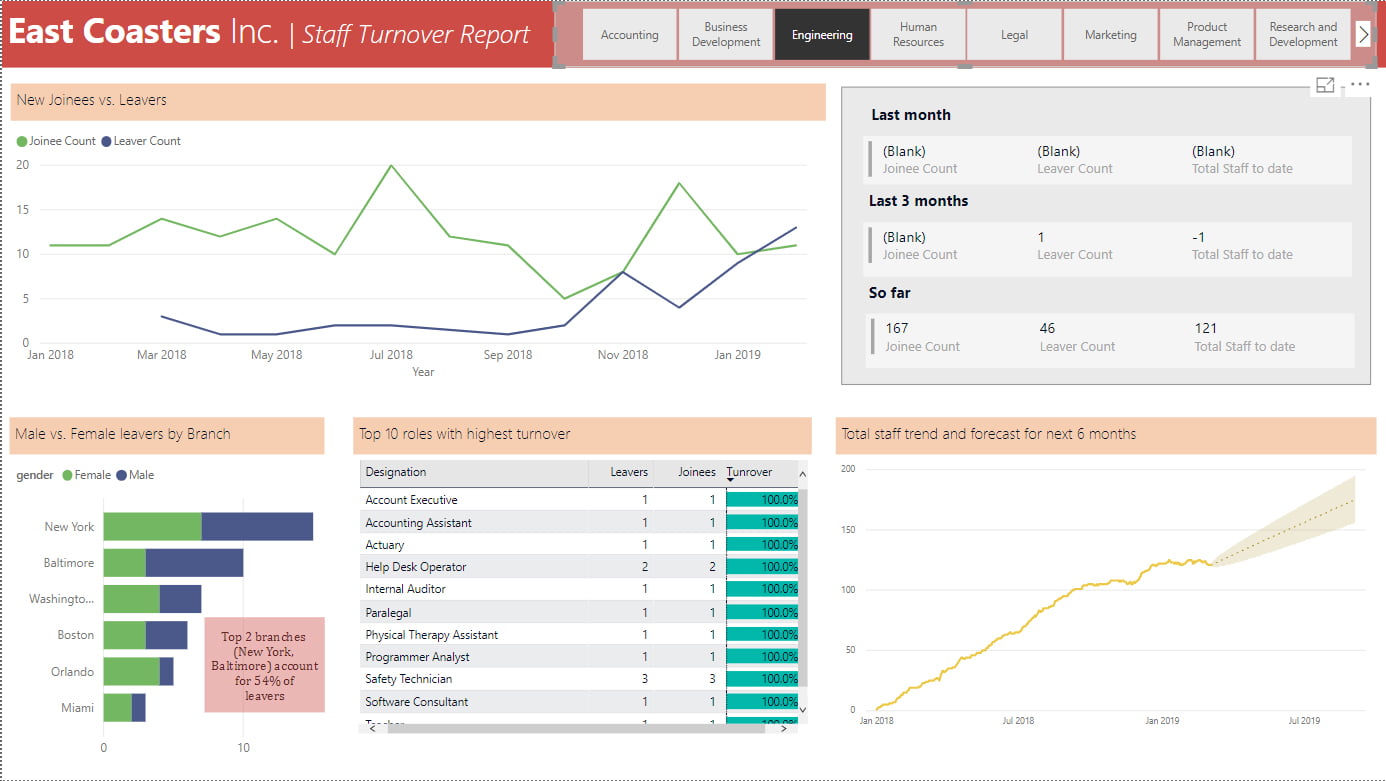The width and height of the screenshot is (1386, 781).
Task: Click the forecast shaded confidence band
Action: point(1300,523)
